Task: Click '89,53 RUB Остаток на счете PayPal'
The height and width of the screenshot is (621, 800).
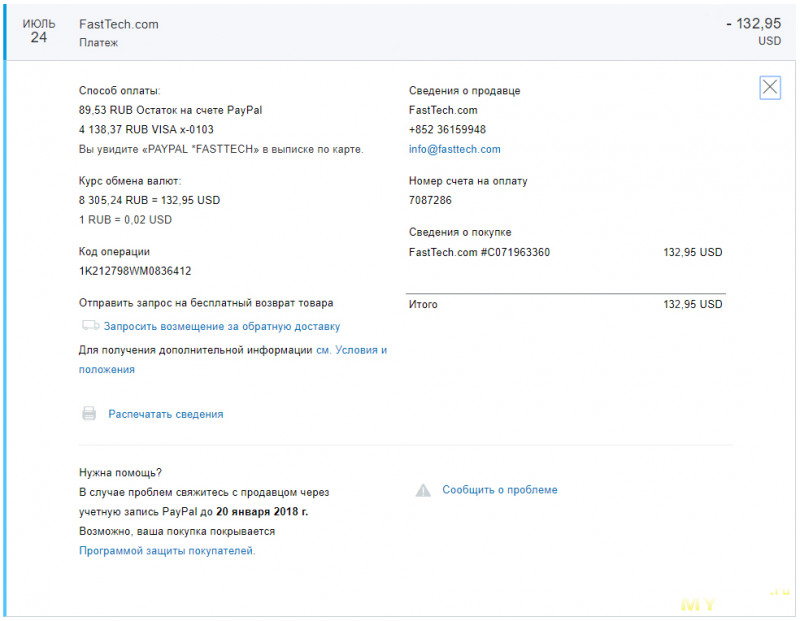Action: click(x=170, y=110)
